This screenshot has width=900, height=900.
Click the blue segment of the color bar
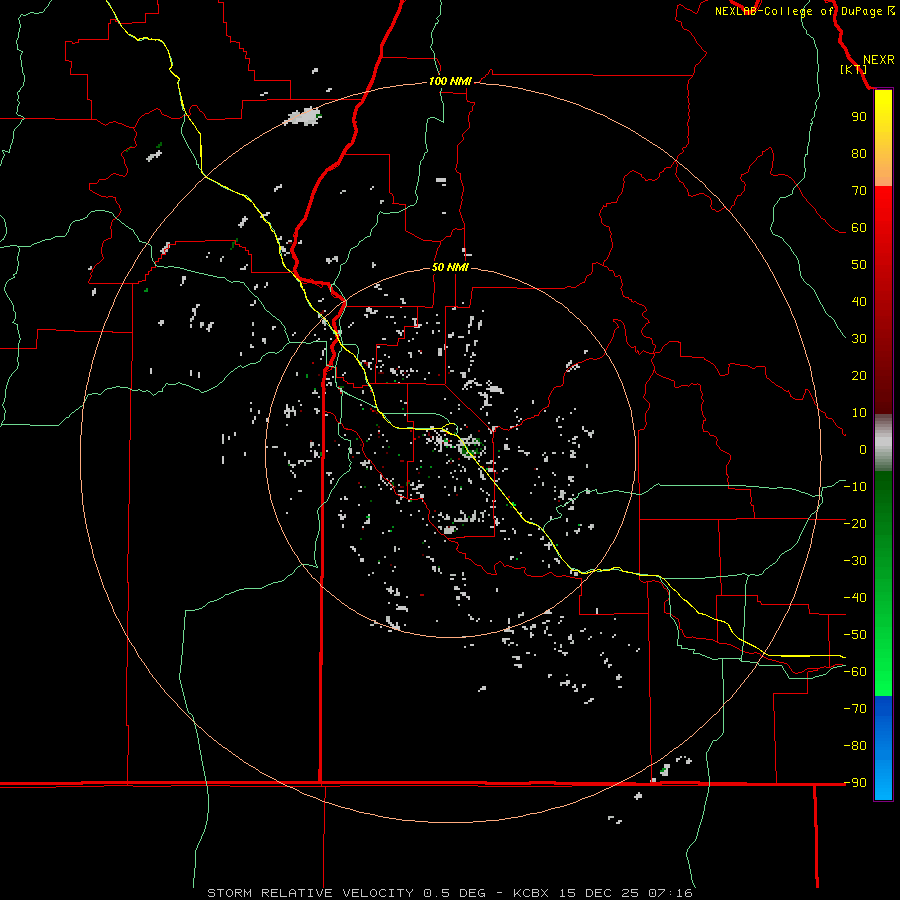(883, 747)
